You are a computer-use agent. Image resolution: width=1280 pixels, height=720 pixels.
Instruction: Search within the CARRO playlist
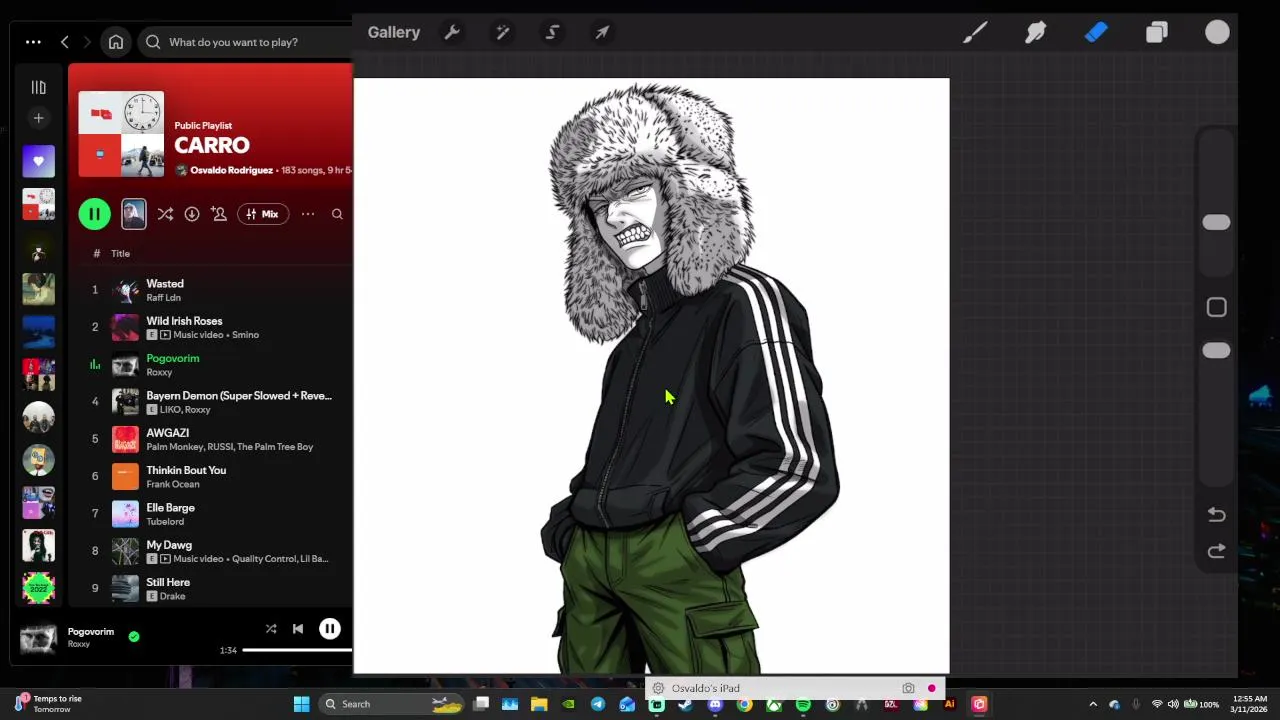[337, 214]
